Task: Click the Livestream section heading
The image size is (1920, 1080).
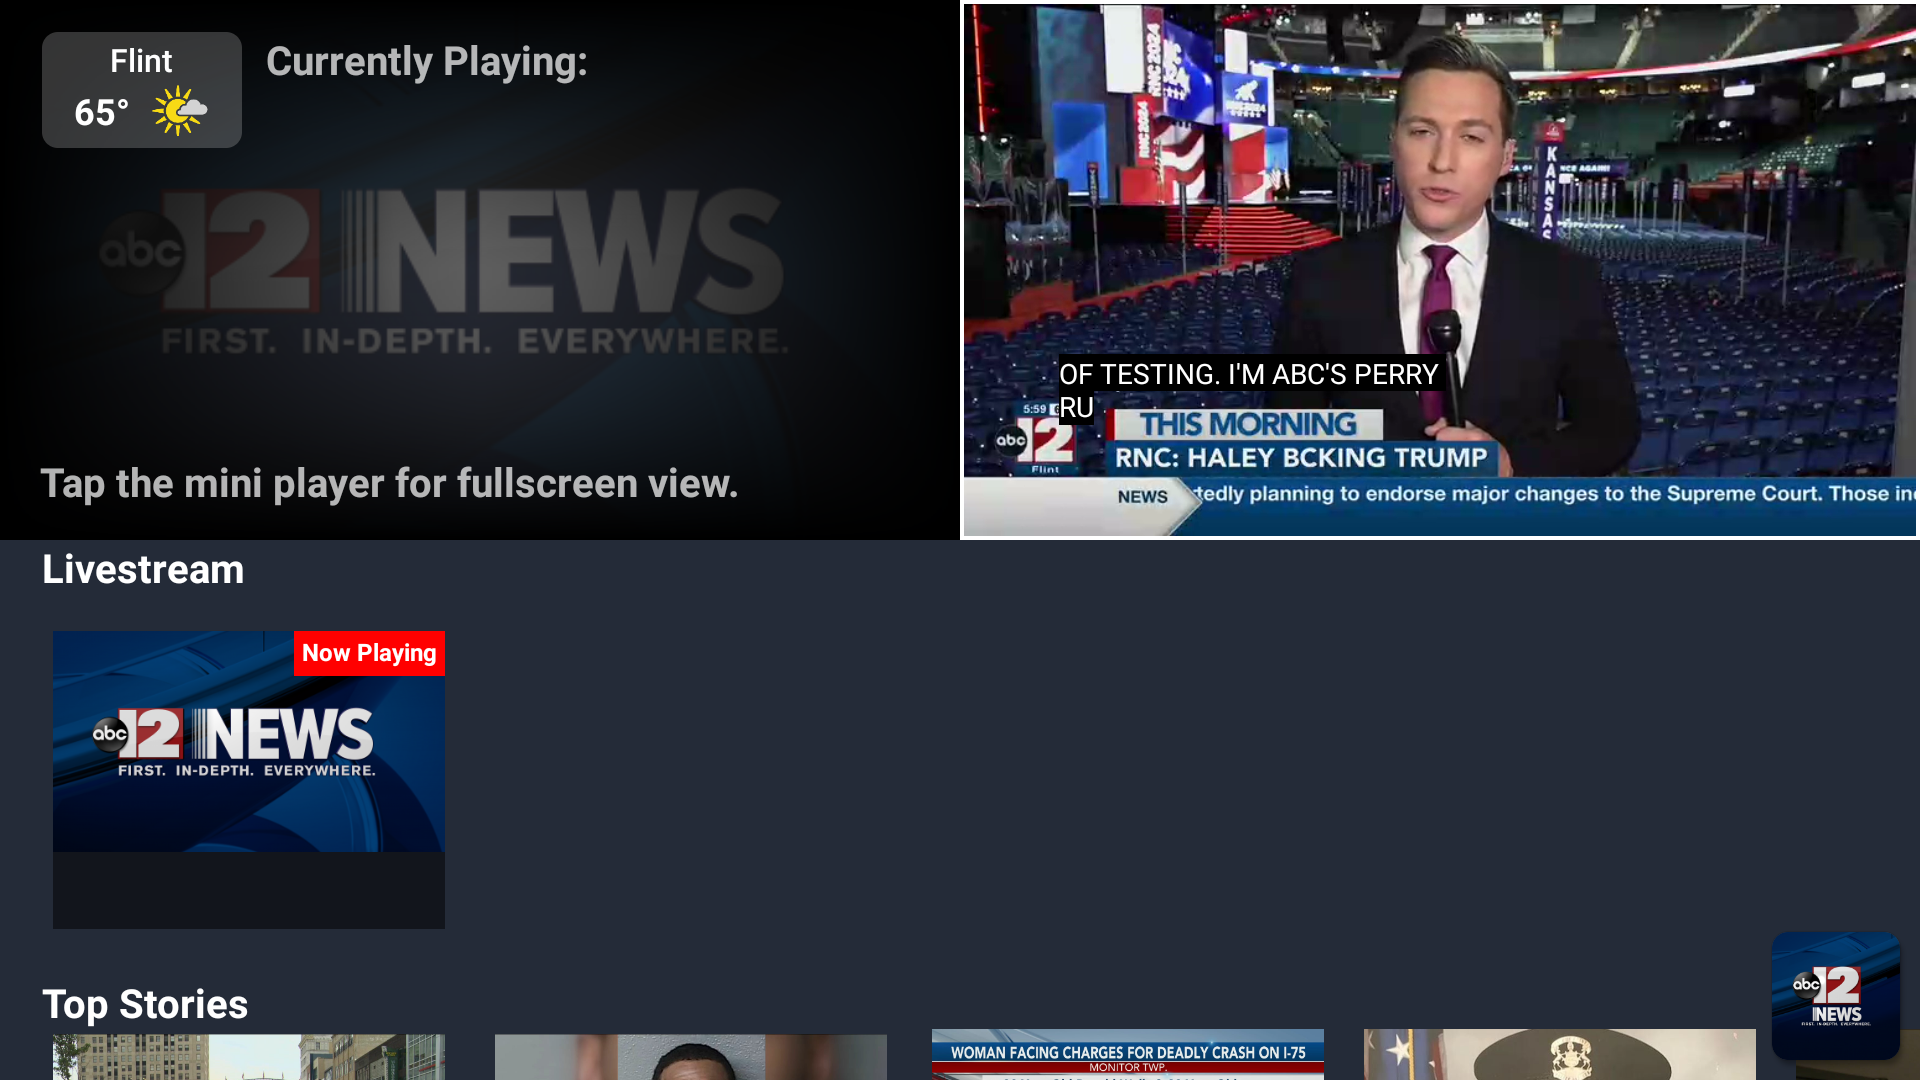Action: click(143, 570)
